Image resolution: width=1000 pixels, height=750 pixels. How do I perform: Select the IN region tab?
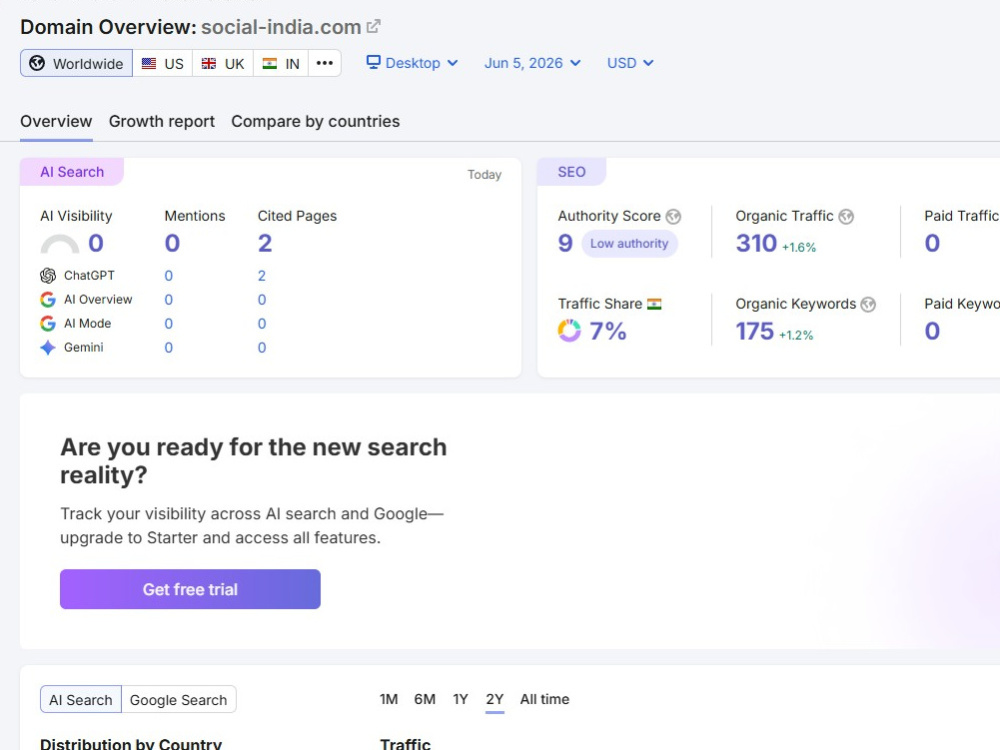pyautogui.click(x=281, y=63)
